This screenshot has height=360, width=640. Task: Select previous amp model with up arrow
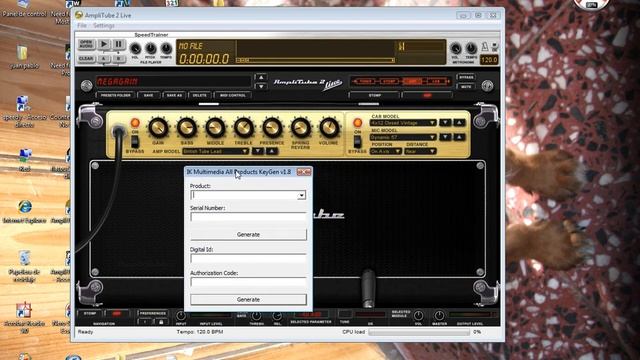point(272,151)
